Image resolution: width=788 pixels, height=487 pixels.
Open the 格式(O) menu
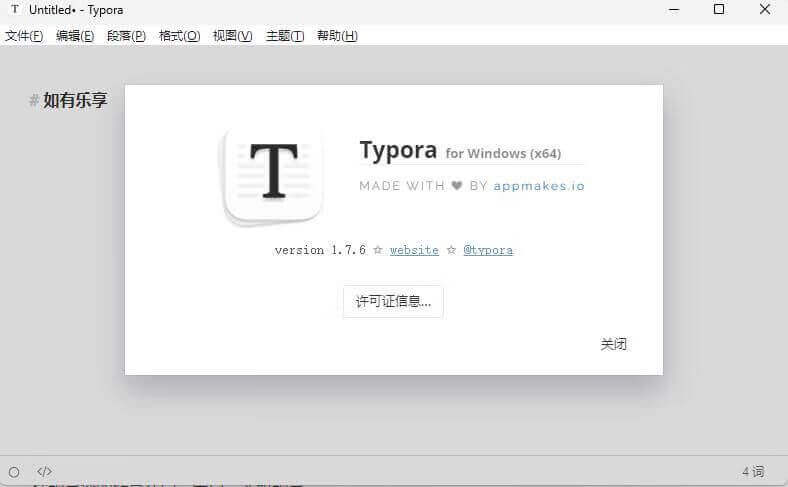pos(179,36)
